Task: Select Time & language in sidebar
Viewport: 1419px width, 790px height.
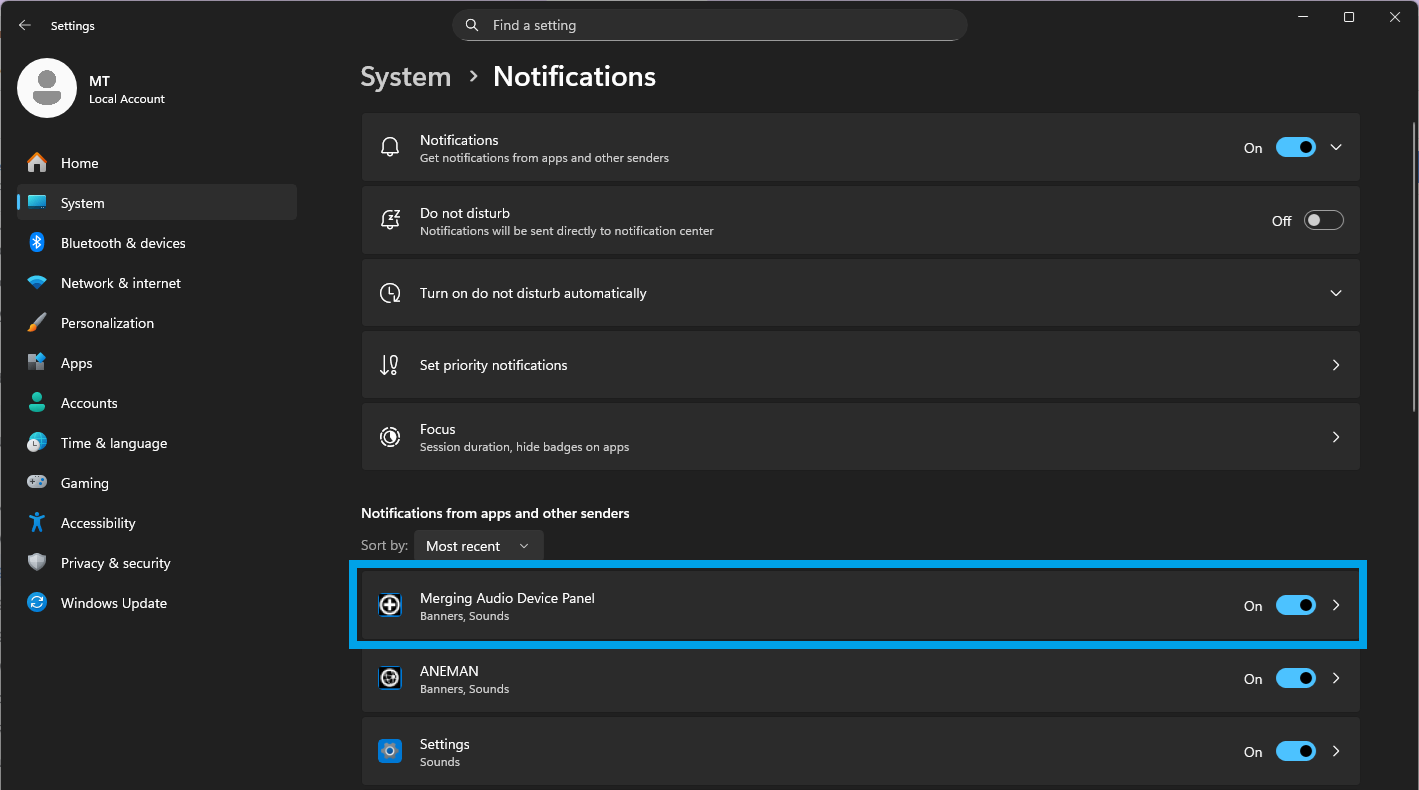Action: (157, 443)
